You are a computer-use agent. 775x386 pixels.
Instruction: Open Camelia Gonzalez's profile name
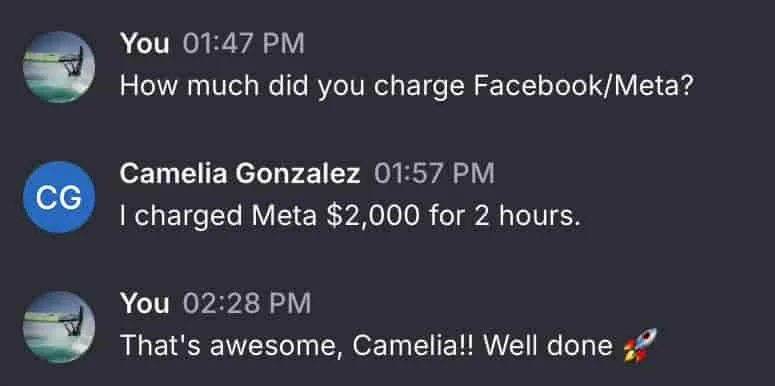click(240, 173)
